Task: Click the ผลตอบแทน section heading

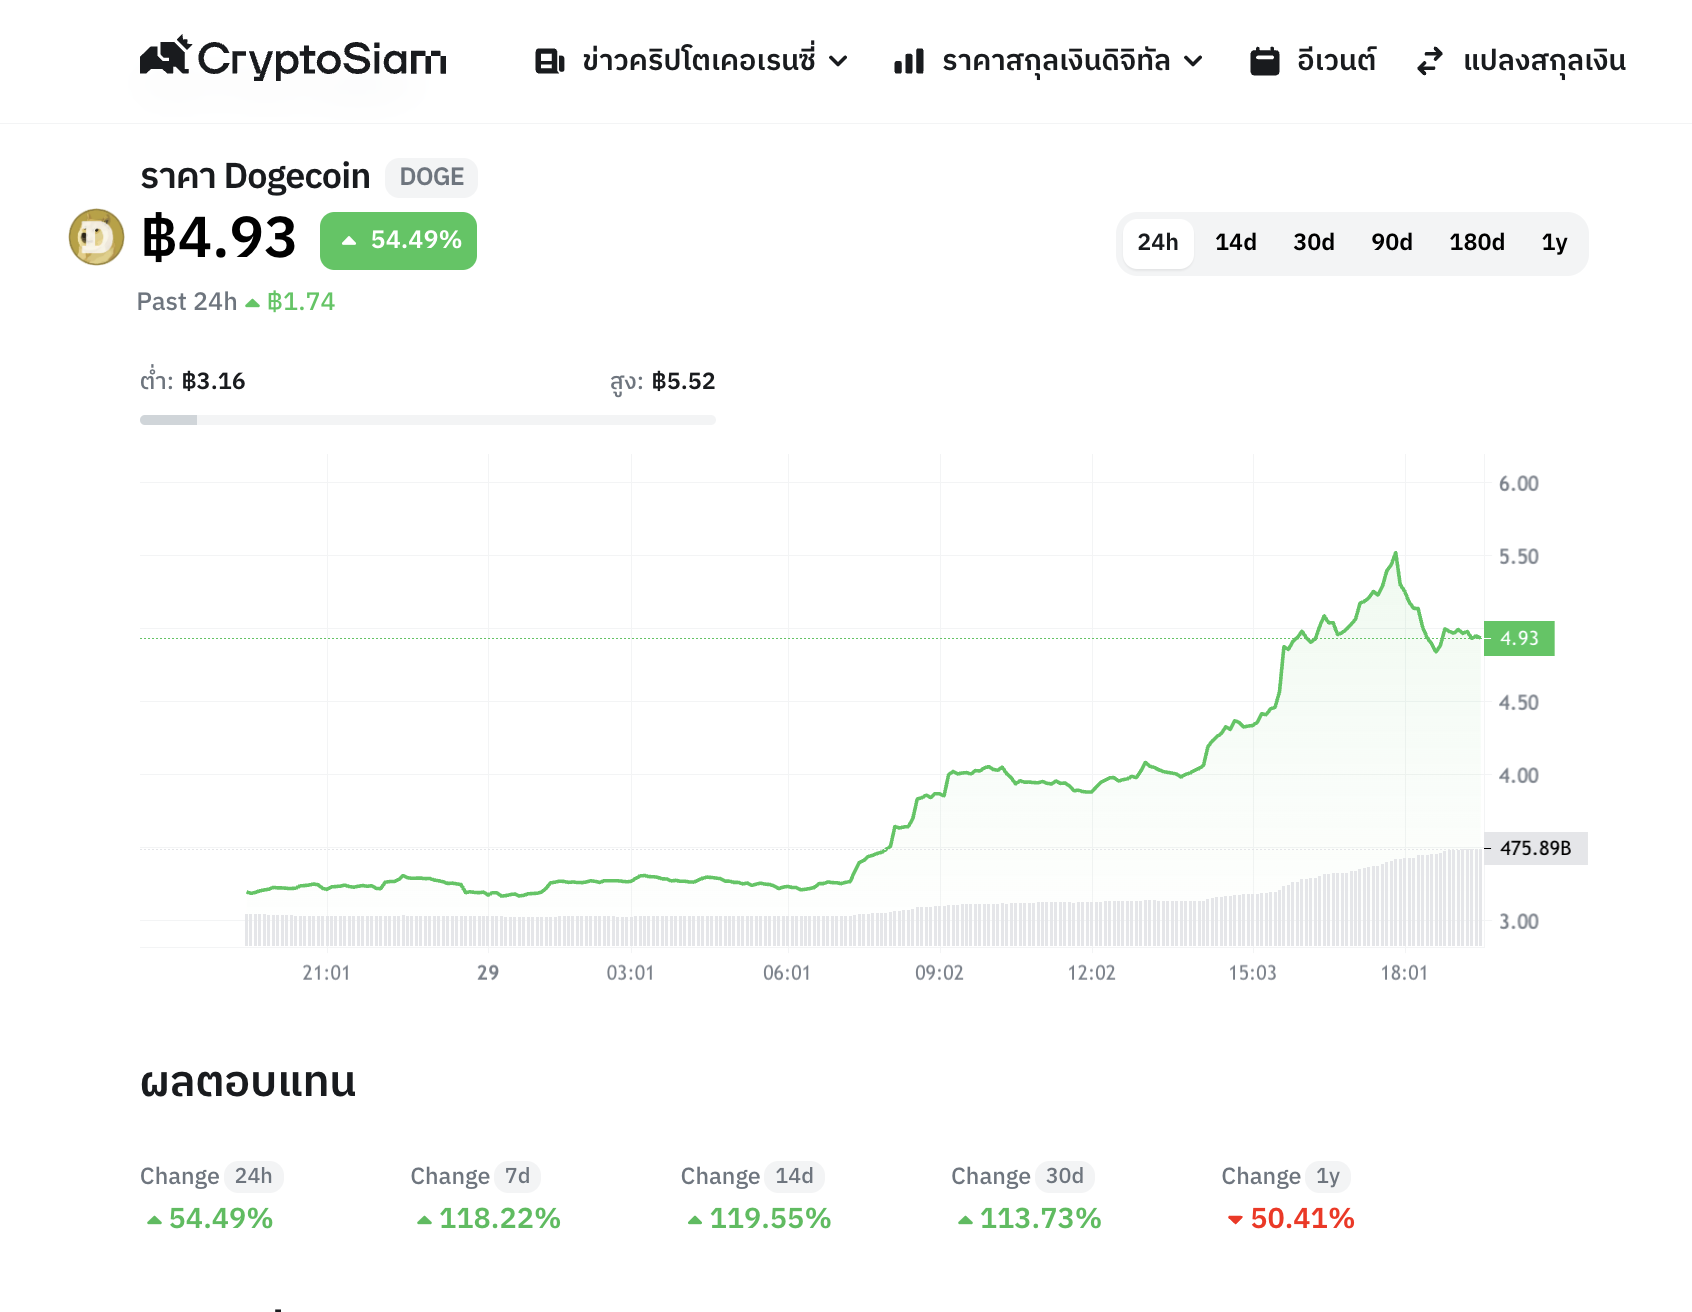Action: (x=248, y=1082)
